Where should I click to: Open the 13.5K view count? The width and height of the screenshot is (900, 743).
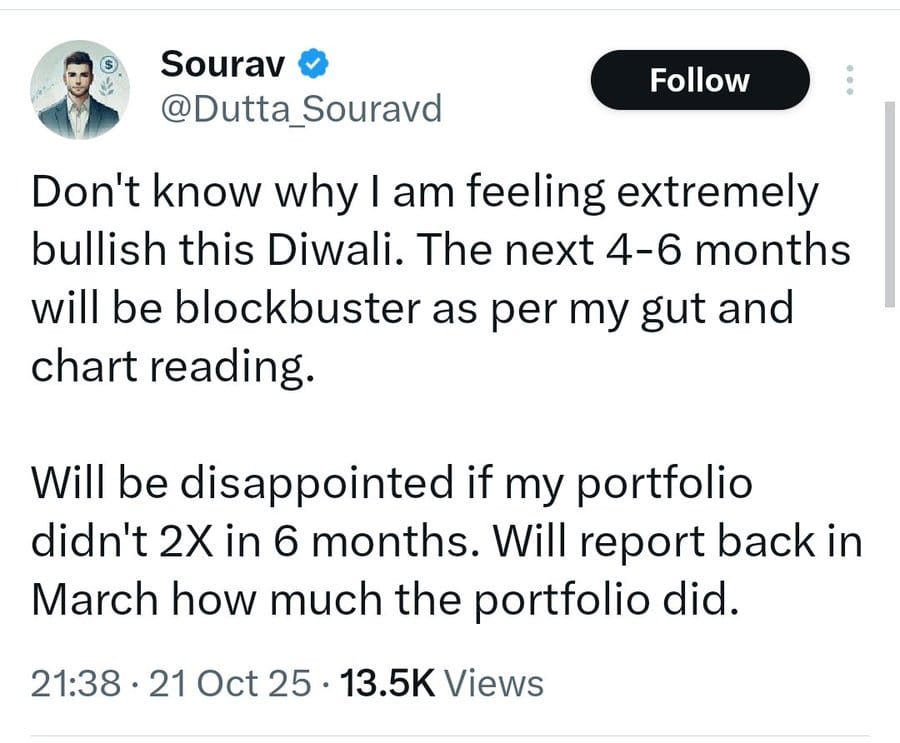(386, 684)
